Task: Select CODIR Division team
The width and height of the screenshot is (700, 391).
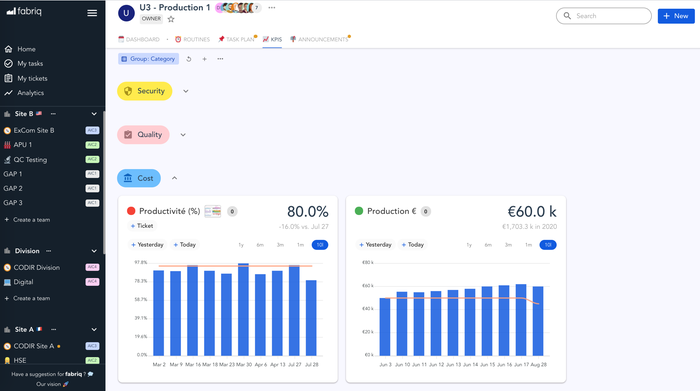Action: point(37,267)
